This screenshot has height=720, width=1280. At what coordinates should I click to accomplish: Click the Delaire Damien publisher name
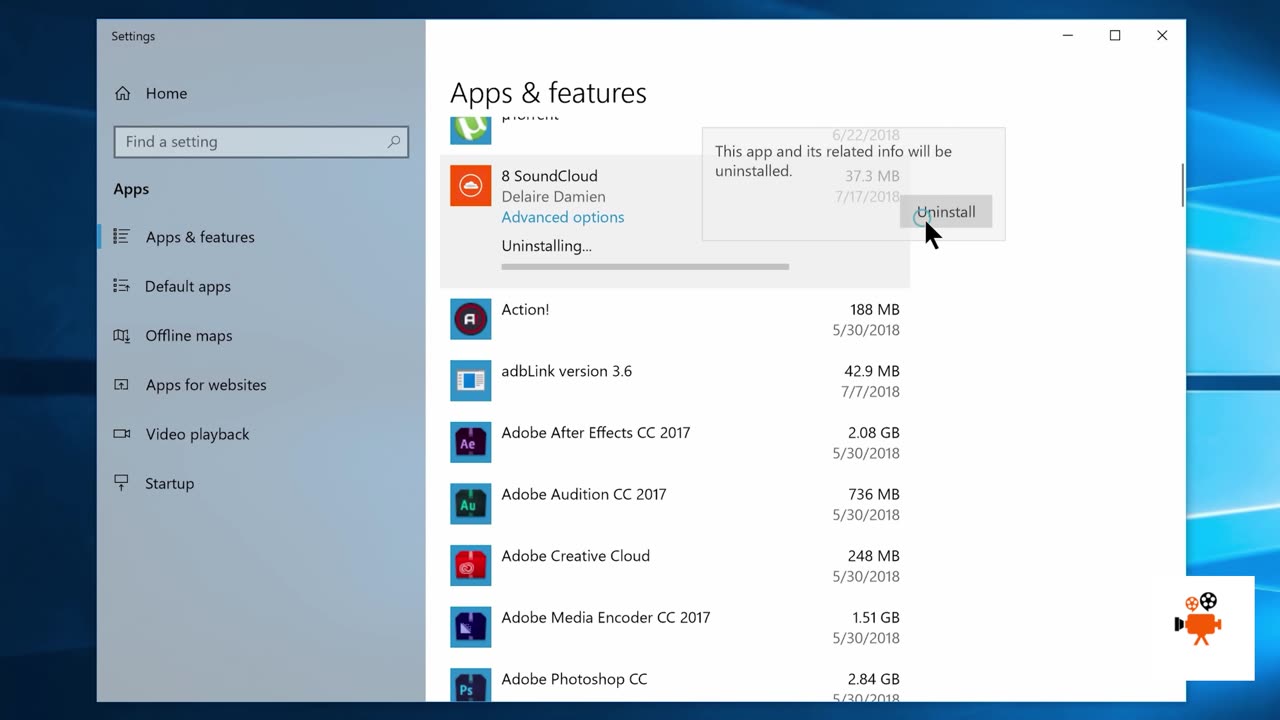[x=553, y=197]
